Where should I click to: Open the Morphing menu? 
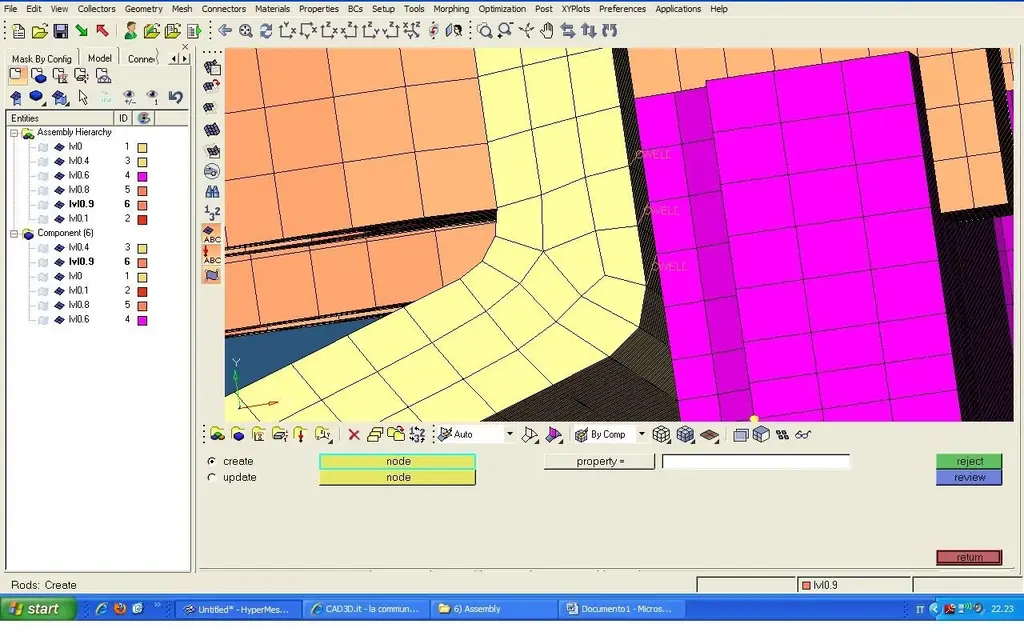(451, 9)
